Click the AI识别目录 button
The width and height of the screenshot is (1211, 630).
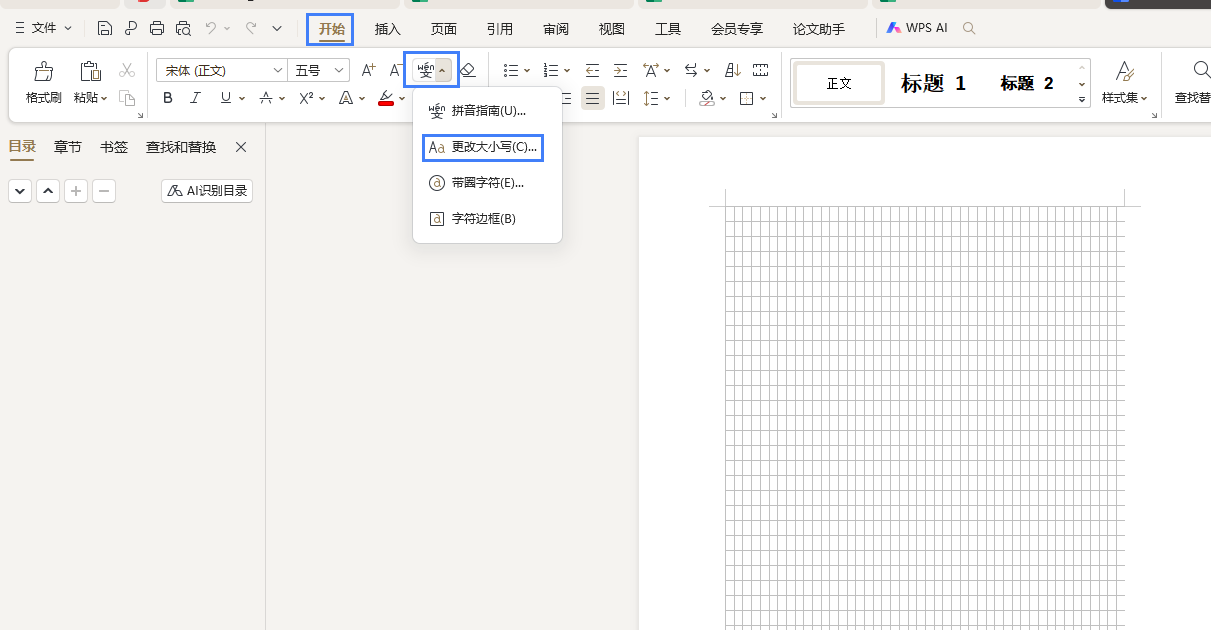[x=207, y=191]
